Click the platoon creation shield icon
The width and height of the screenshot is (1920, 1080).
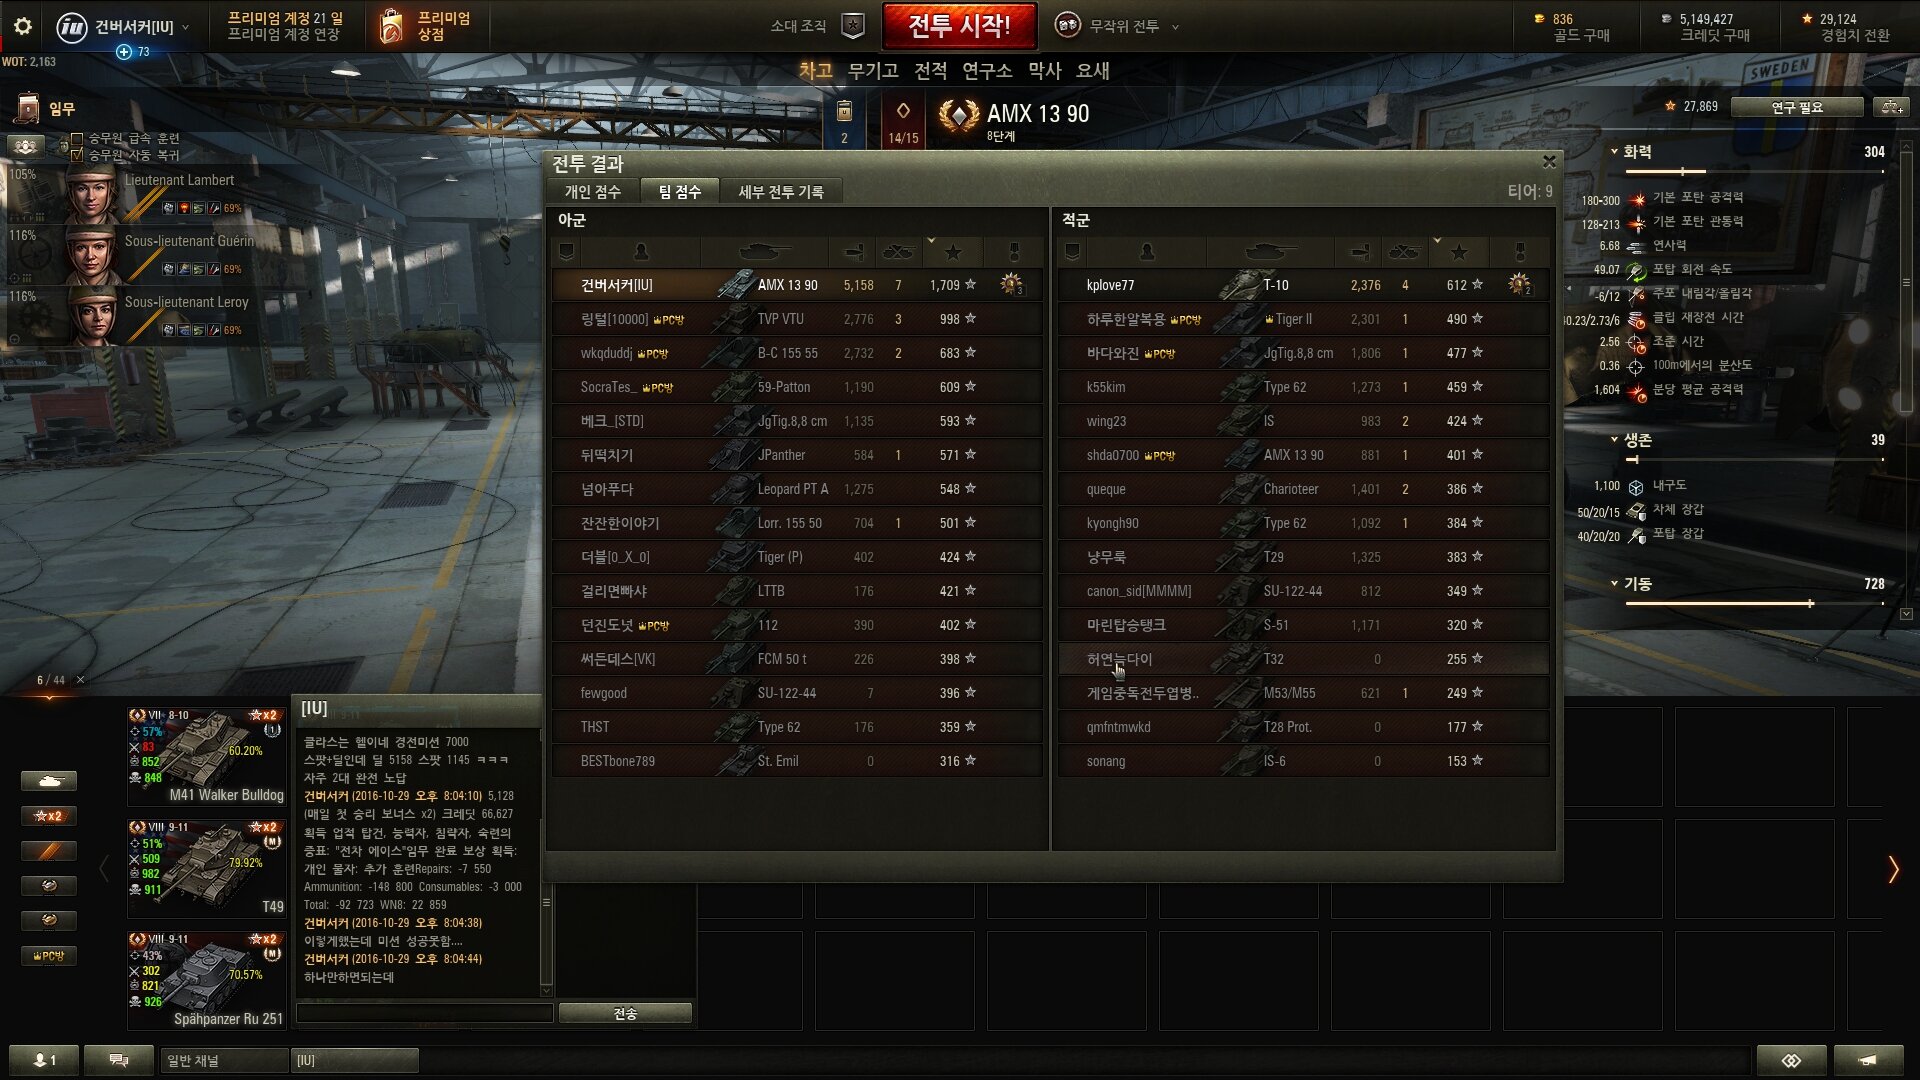(853, 26)
